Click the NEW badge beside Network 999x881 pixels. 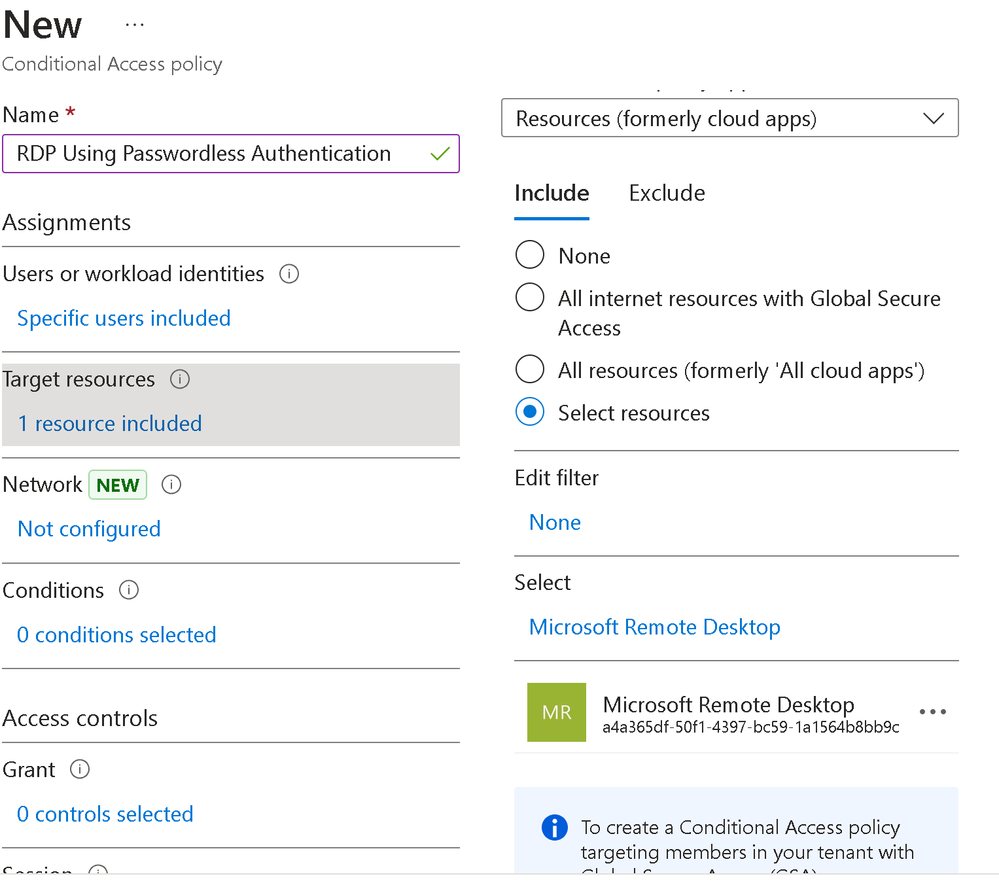118,485
